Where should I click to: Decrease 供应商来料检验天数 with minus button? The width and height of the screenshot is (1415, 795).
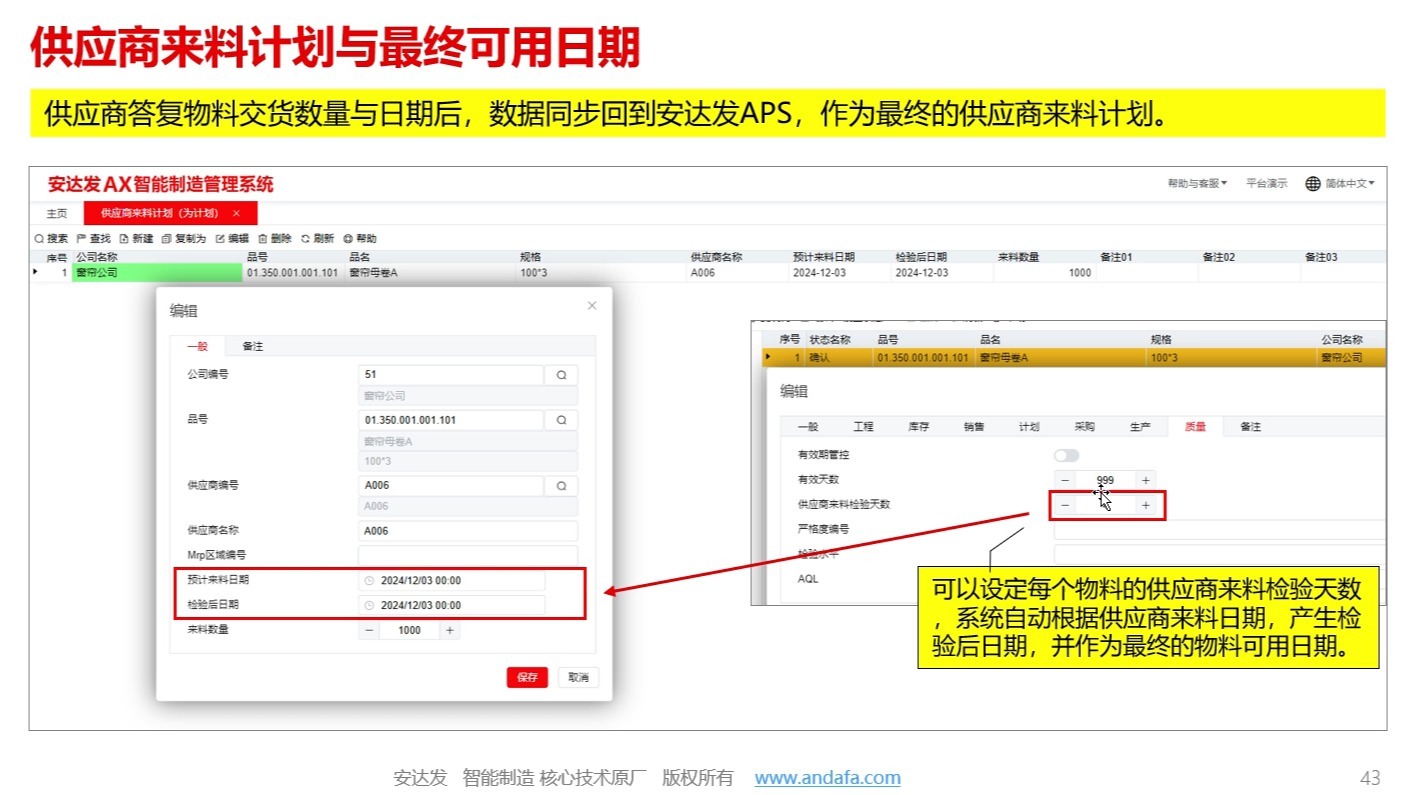1065,505
